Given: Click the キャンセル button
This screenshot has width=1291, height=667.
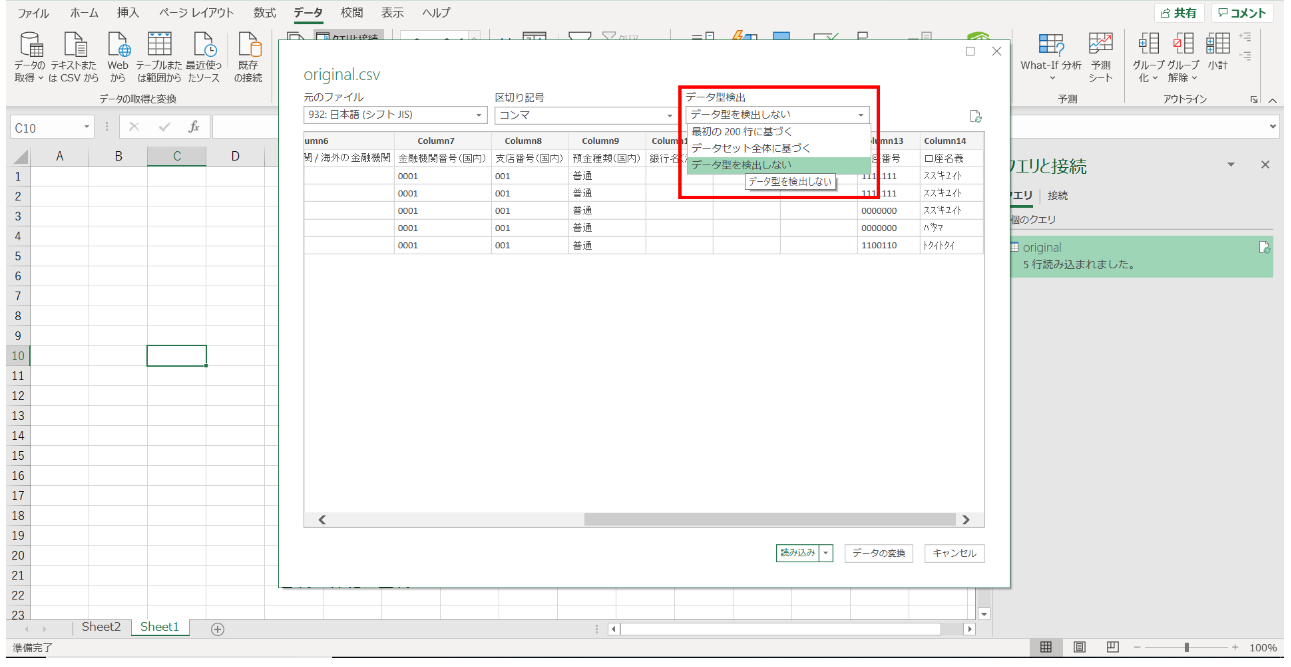Looking at the screenshot, I should [955, 553].
